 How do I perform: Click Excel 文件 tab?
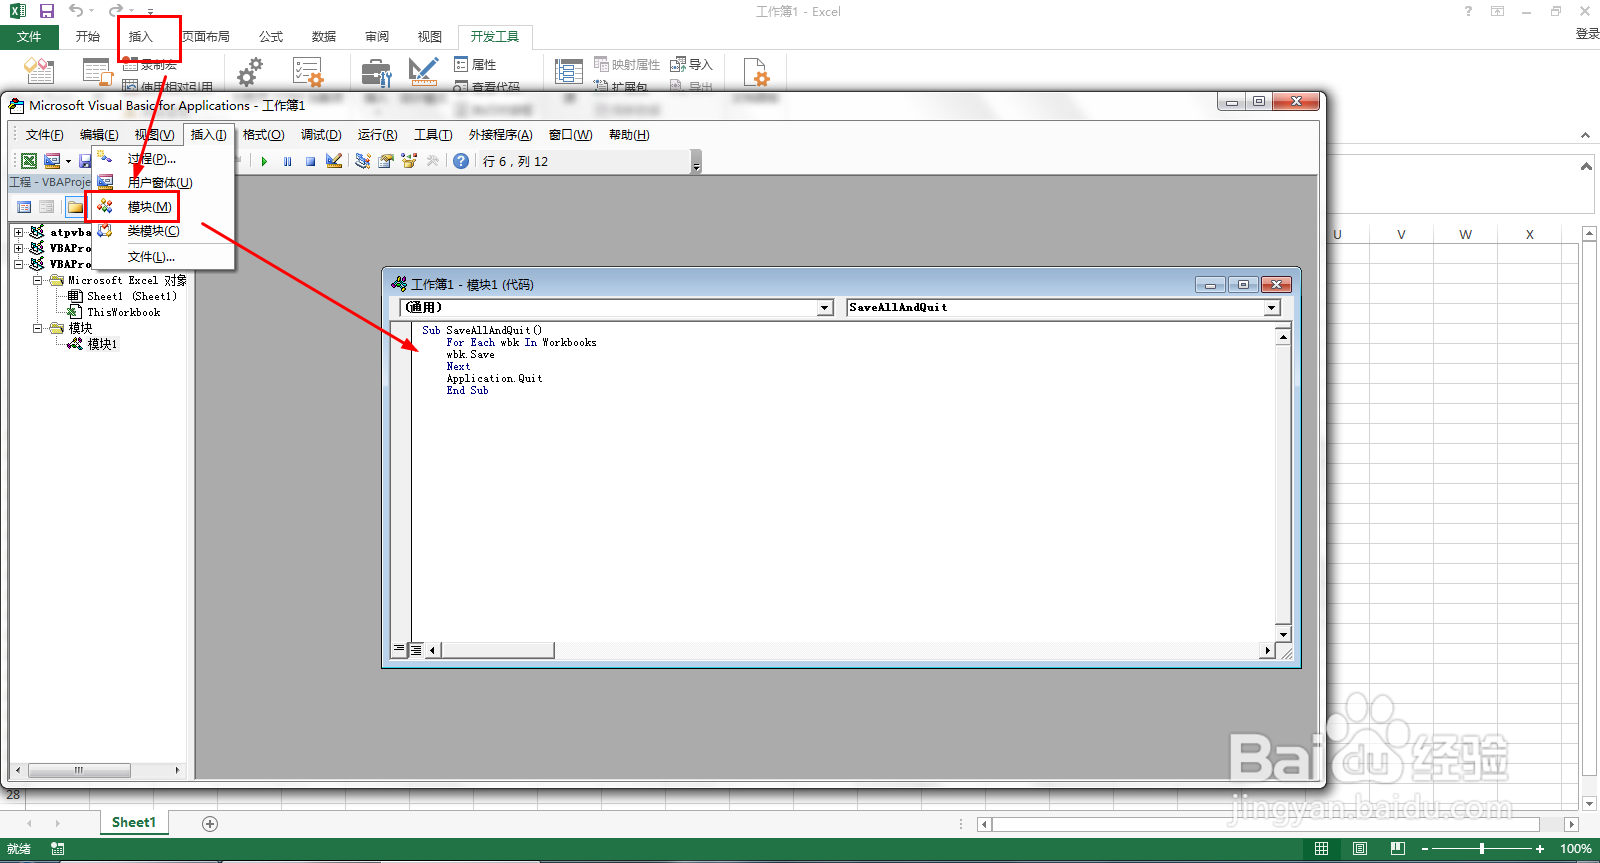point(29,37)
